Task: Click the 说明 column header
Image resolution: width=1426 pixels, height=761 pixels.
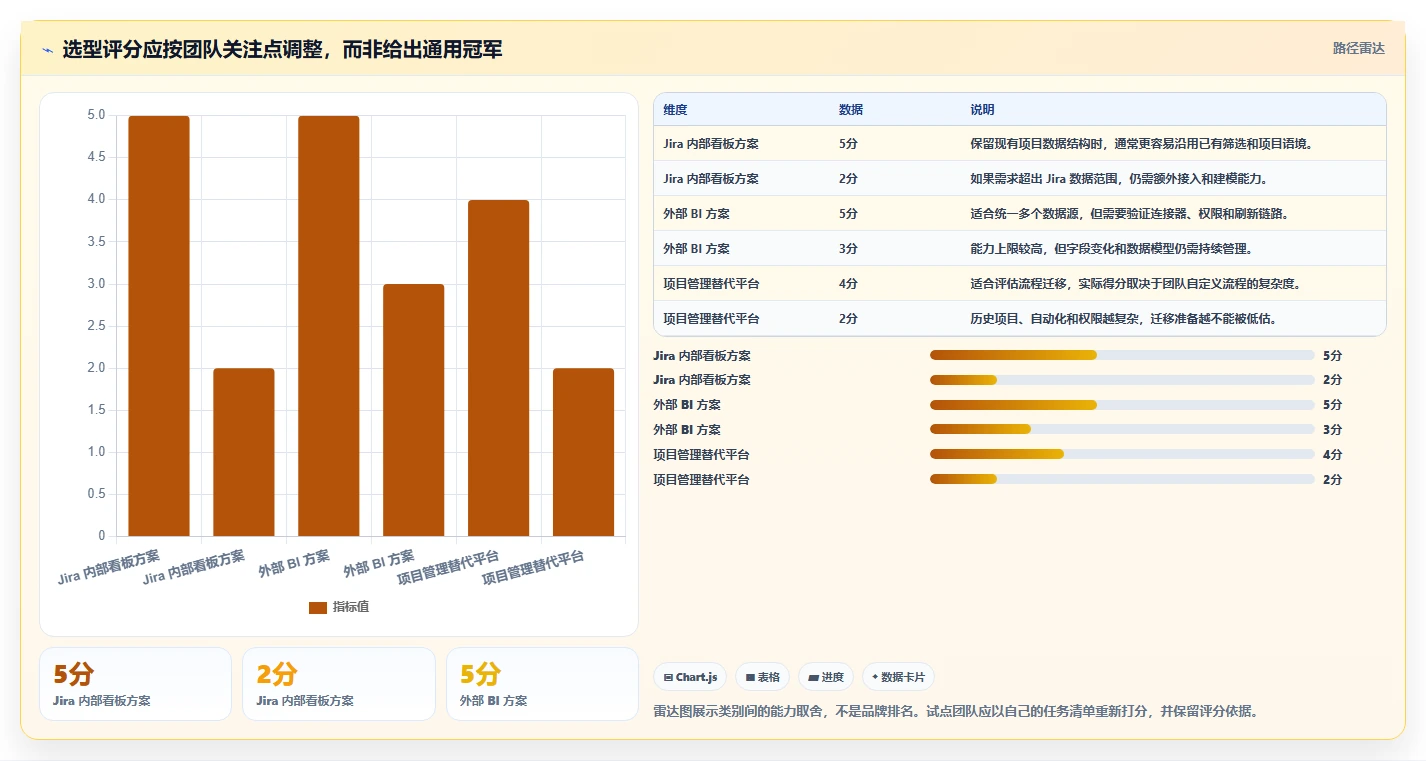Action: [x=982, y=110]
